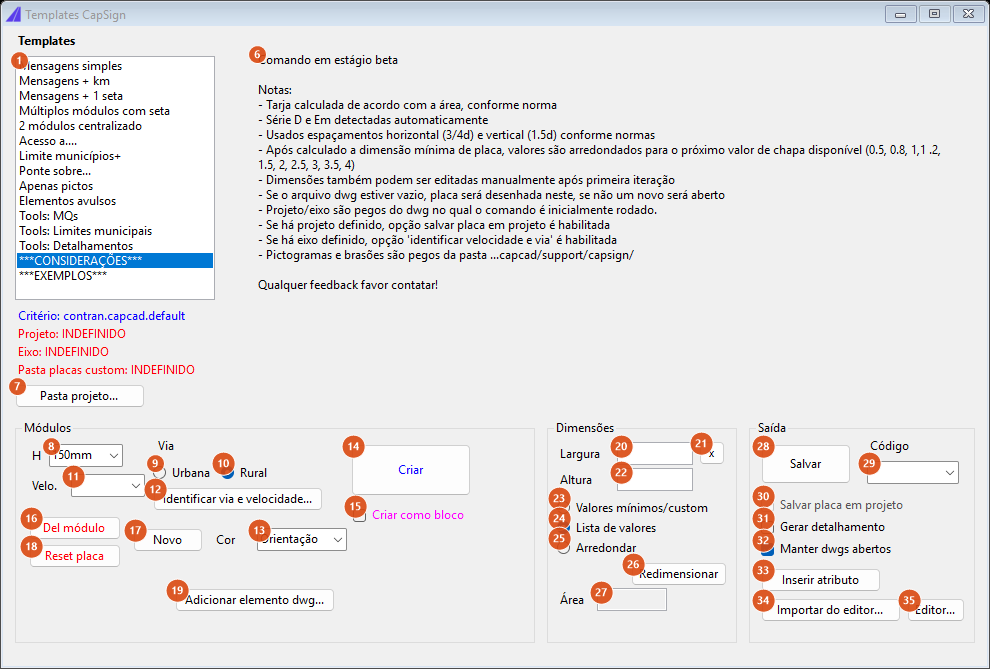Select 'Tools: Detalhamentos' item

pyautogui.click(x=115, y=246)
